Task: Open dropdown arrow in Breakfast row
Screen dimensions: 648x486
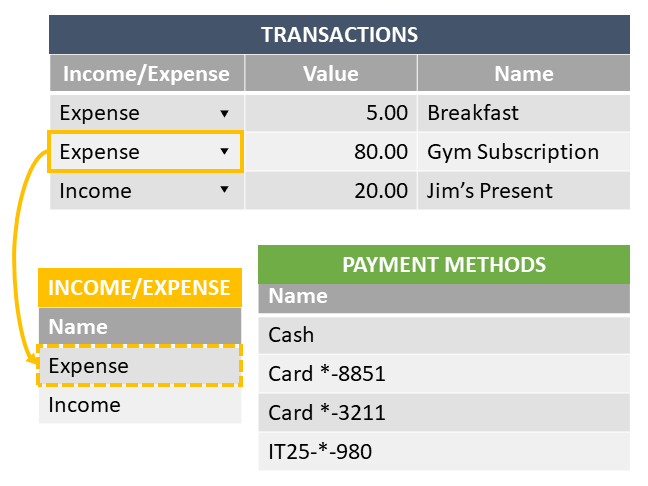Action: click(x=224, y=114)
